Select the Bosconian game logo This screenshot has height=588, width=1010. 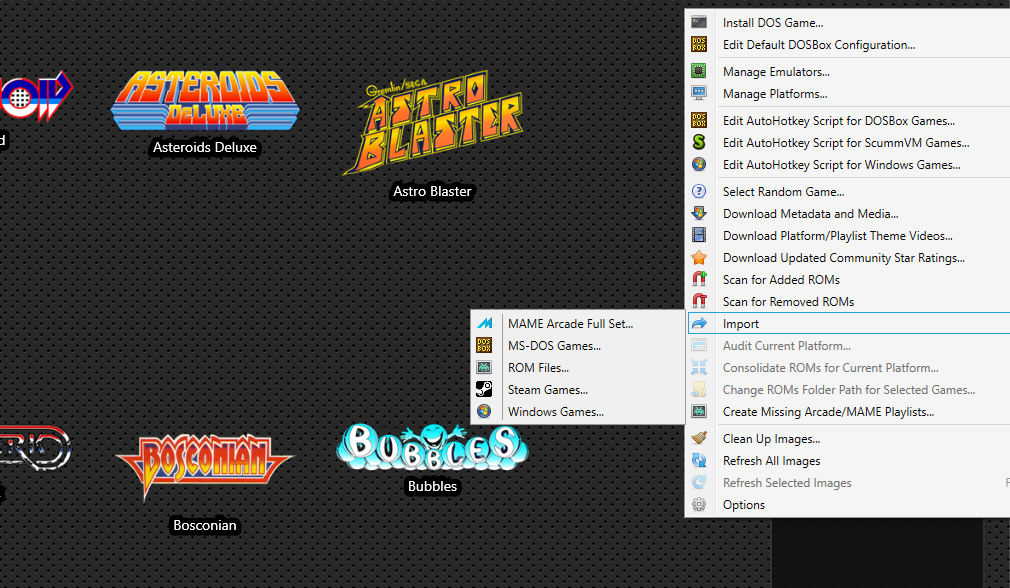click(x=205, y=467)
